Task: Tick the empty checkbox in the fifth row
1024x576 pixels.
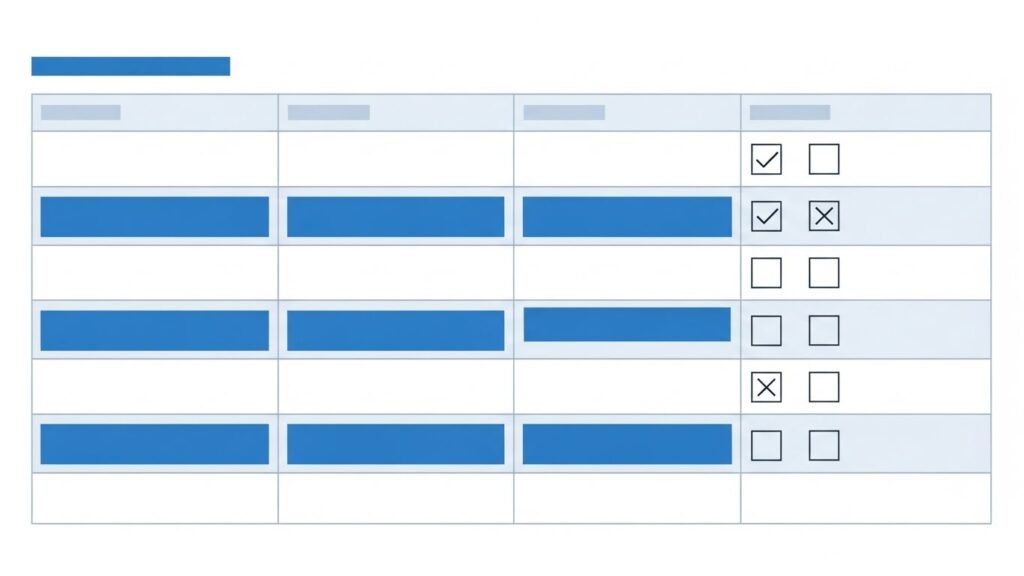Action: coord(824,387)
